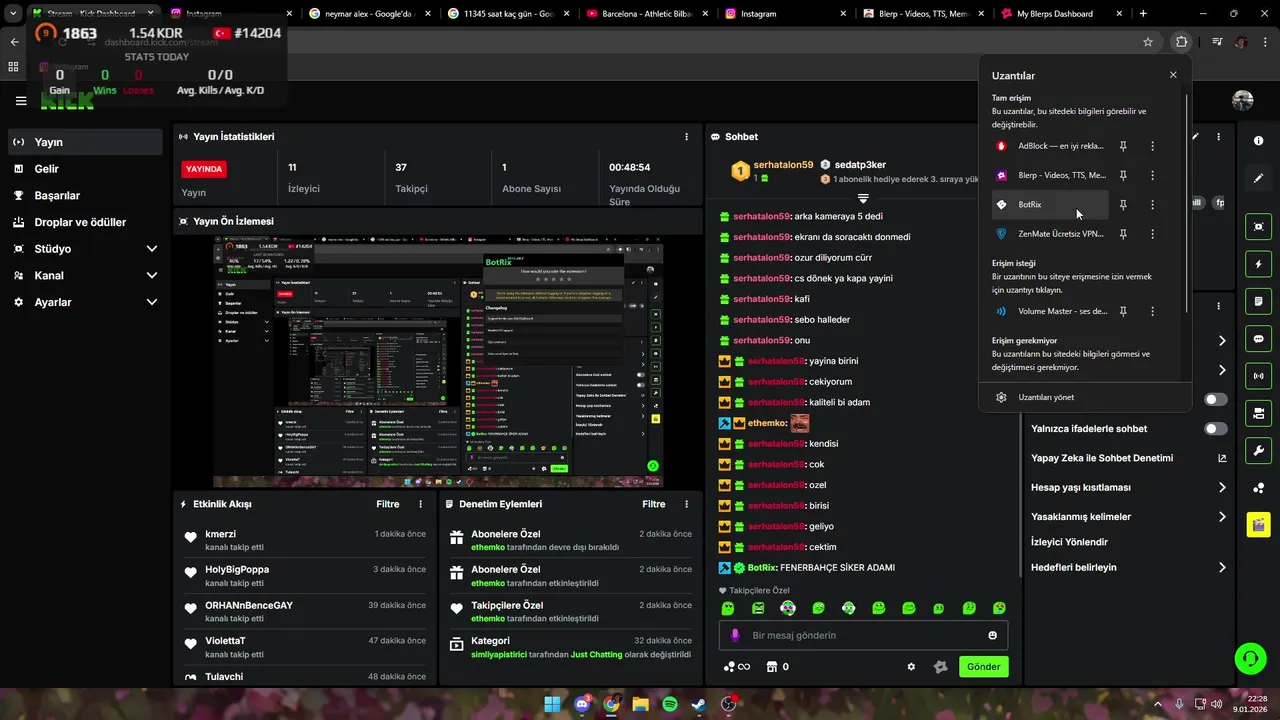Open emoji picker in message box
The width and height of the screenshot is (1280, 720).
[992, 635]
